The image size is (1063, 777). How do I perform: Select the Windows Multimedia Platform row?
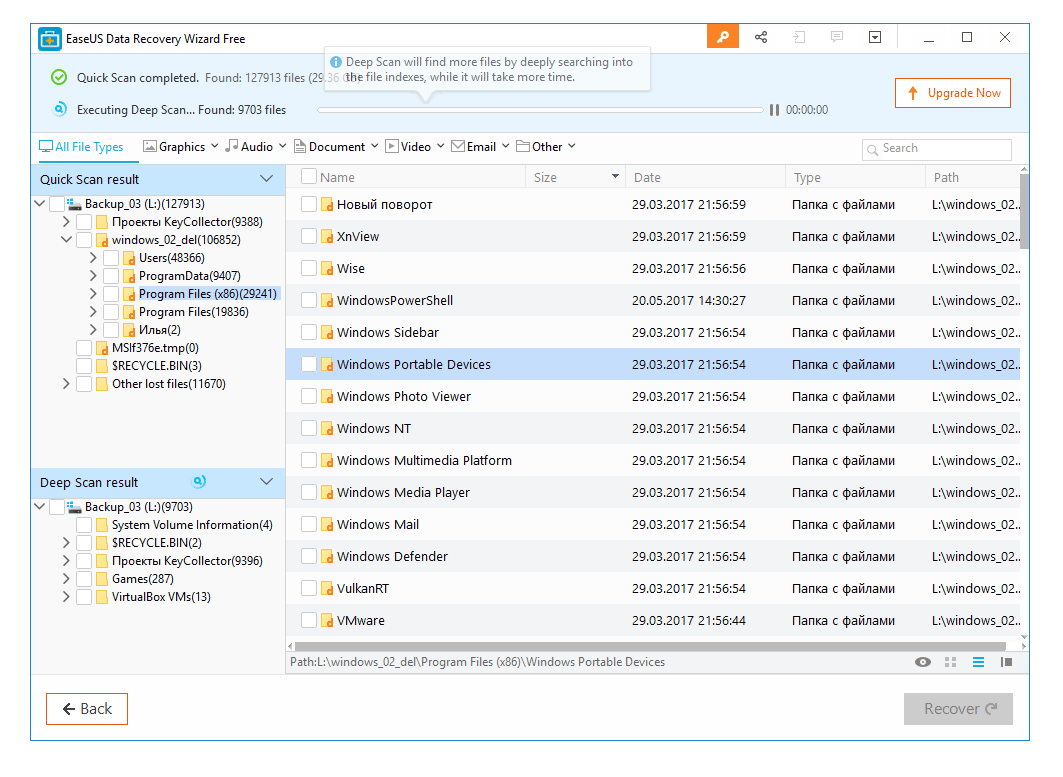click(x=653, y=460)
